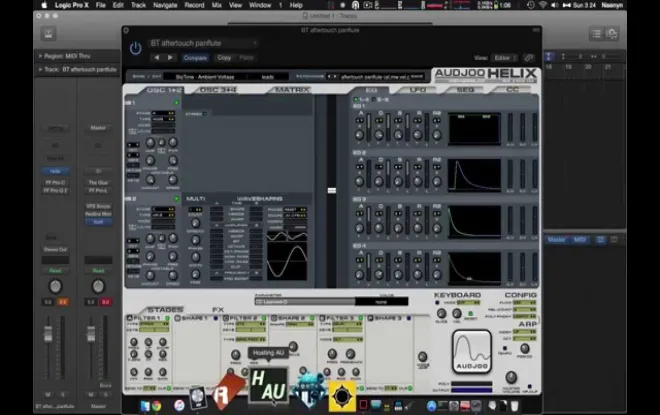Adjust the Master channel volume fader
Viewport: 660px width, 415px height.
coord(91,334)
